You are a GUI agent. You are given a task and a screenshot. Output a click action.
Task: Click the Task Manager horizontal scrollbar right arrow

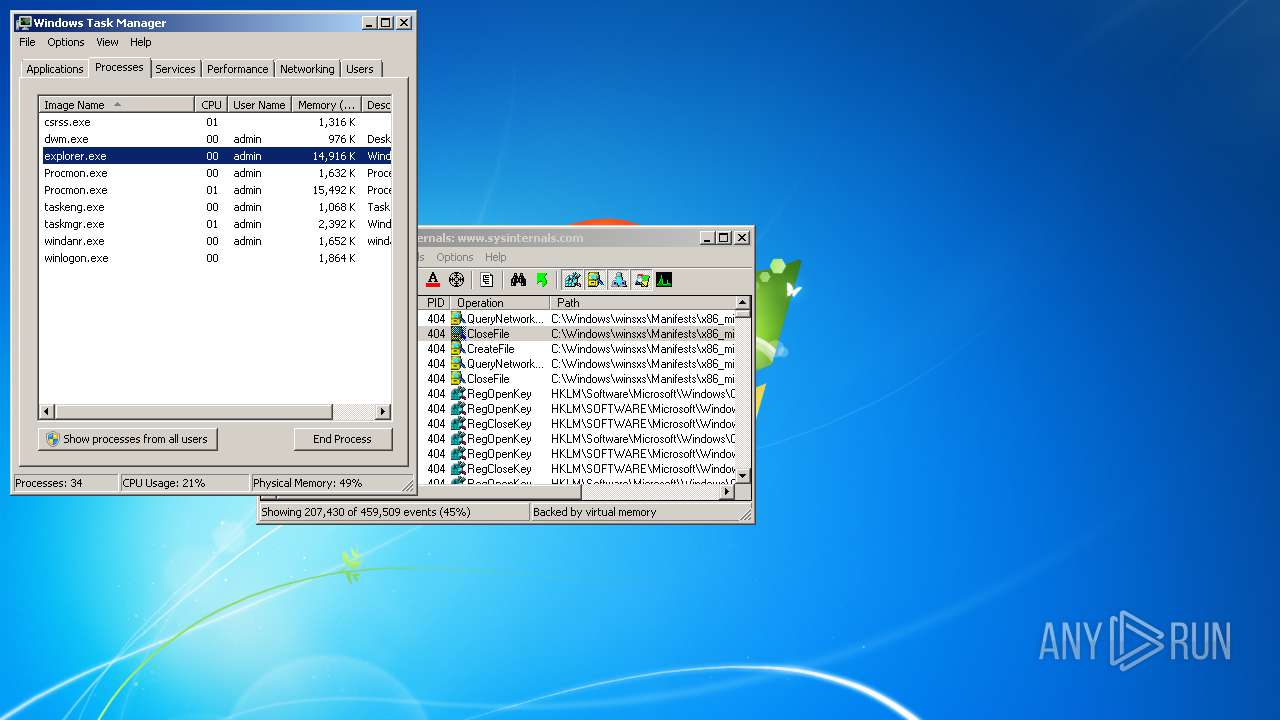pos(382,412)
